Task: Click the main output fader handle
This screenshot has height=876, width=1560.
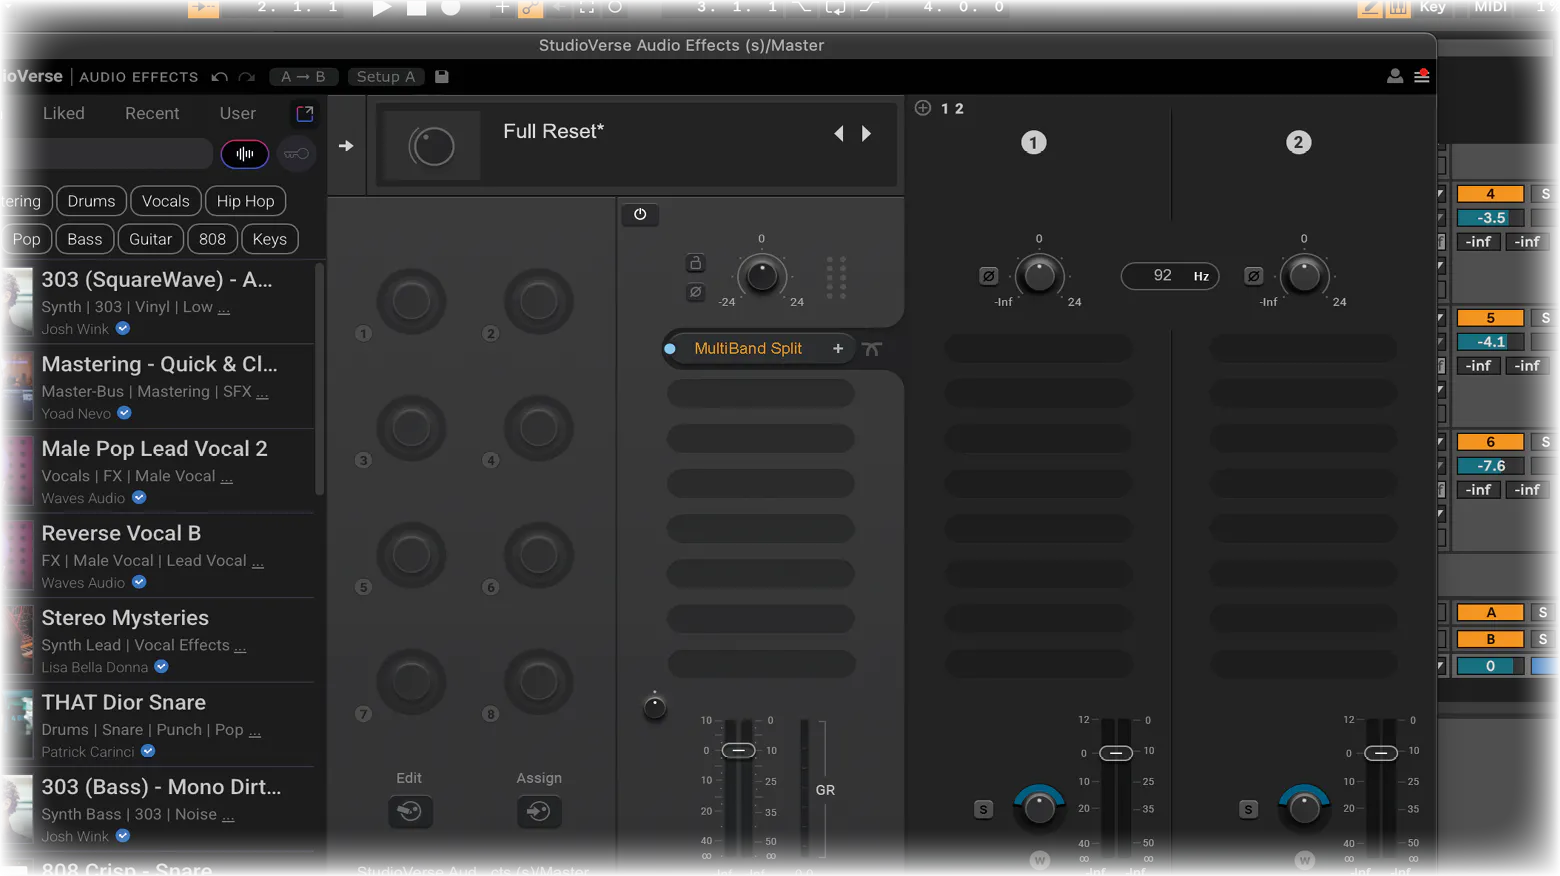Action: pos(739,750)
